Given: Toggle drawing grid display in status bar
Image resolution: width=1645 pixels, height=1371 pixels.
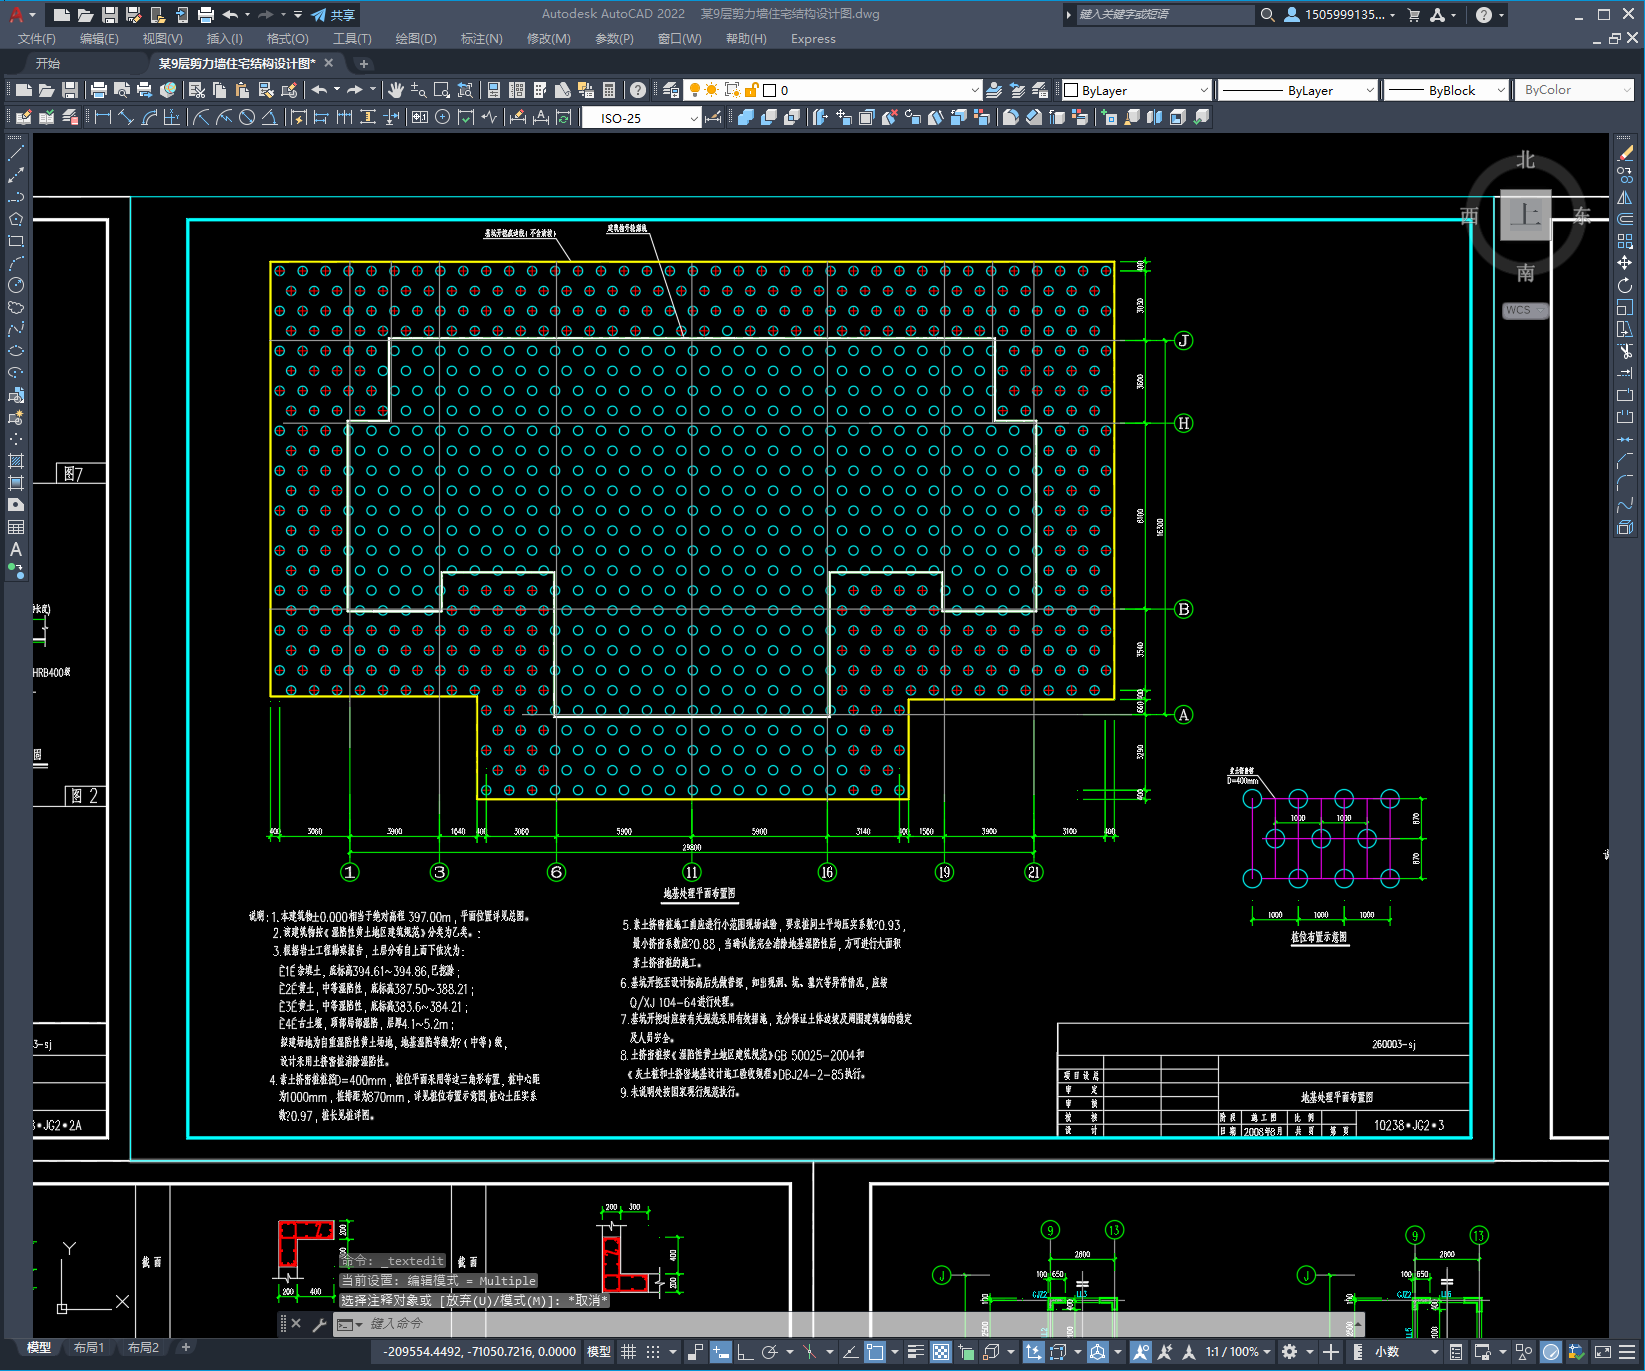Looking at the screenshot, I should coord(629,1352).
